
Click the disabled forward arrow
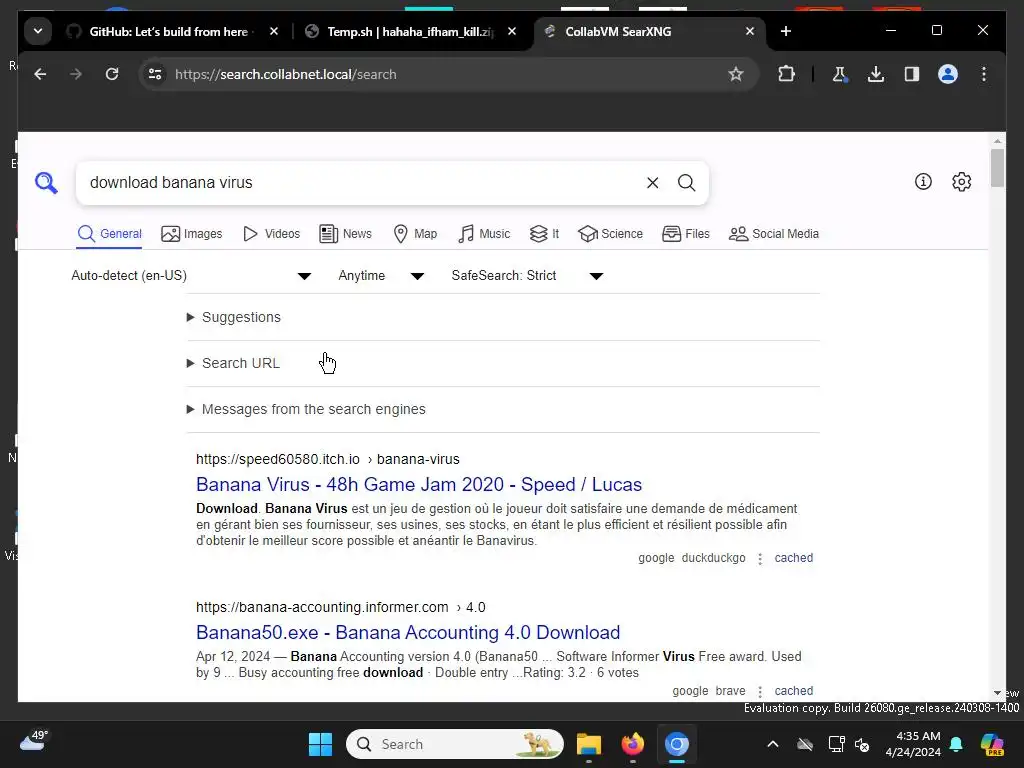click(x=76, y=74)
